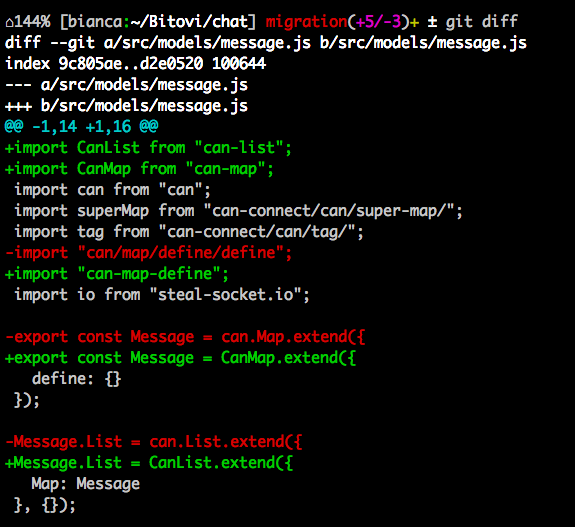Viewport: 575px width, 527px height.
Task: Click the added line importing CanList
Action: point(148,148)
